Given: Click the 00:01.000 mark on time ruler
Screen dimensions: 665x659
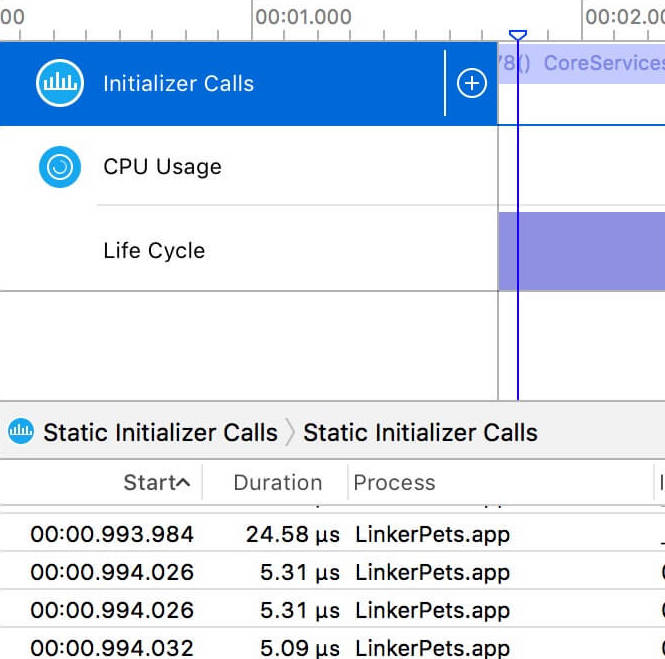Looking at the screenshot, I should (303, 17).
